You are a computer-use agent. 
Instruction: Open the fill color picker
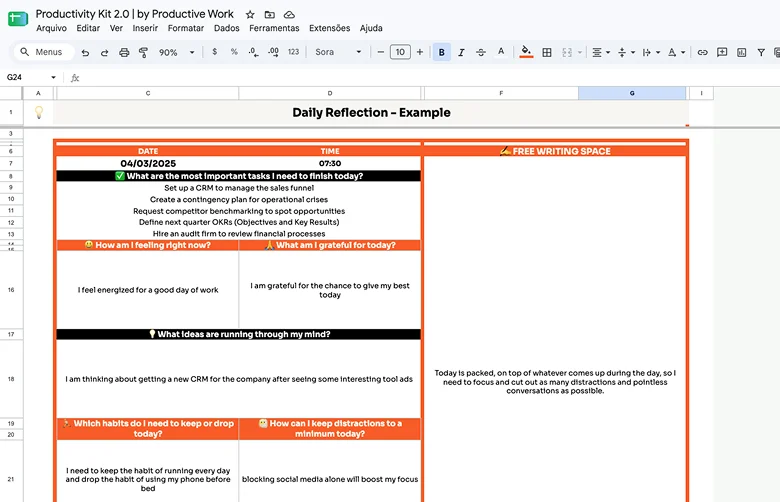coord(526,52)
